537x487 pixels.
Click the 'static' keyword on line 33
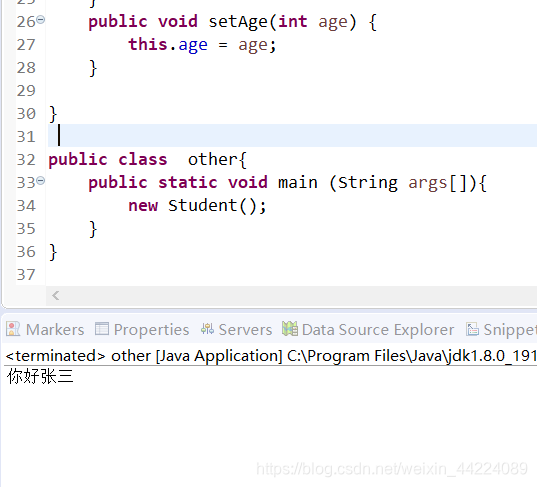188,182
